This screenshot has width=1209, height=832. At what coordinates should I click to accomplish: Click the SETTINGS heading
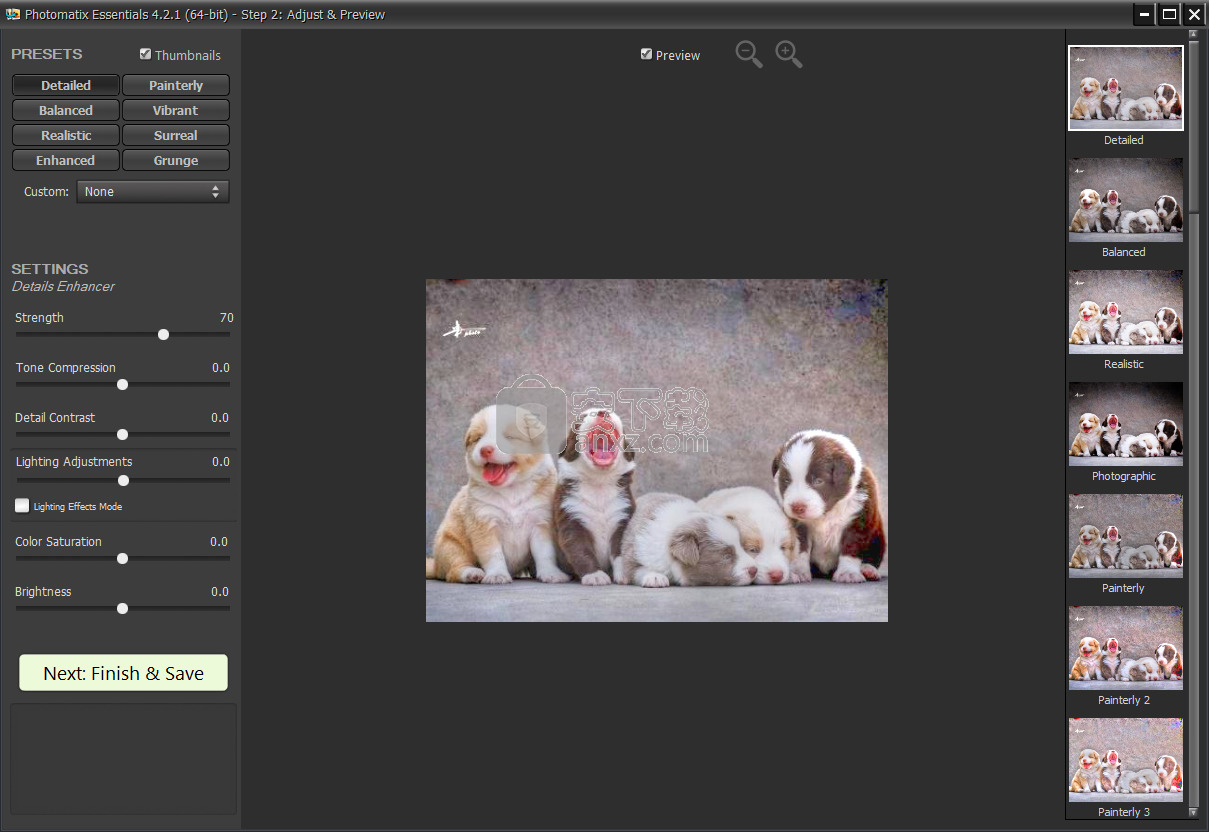(50, 269)
